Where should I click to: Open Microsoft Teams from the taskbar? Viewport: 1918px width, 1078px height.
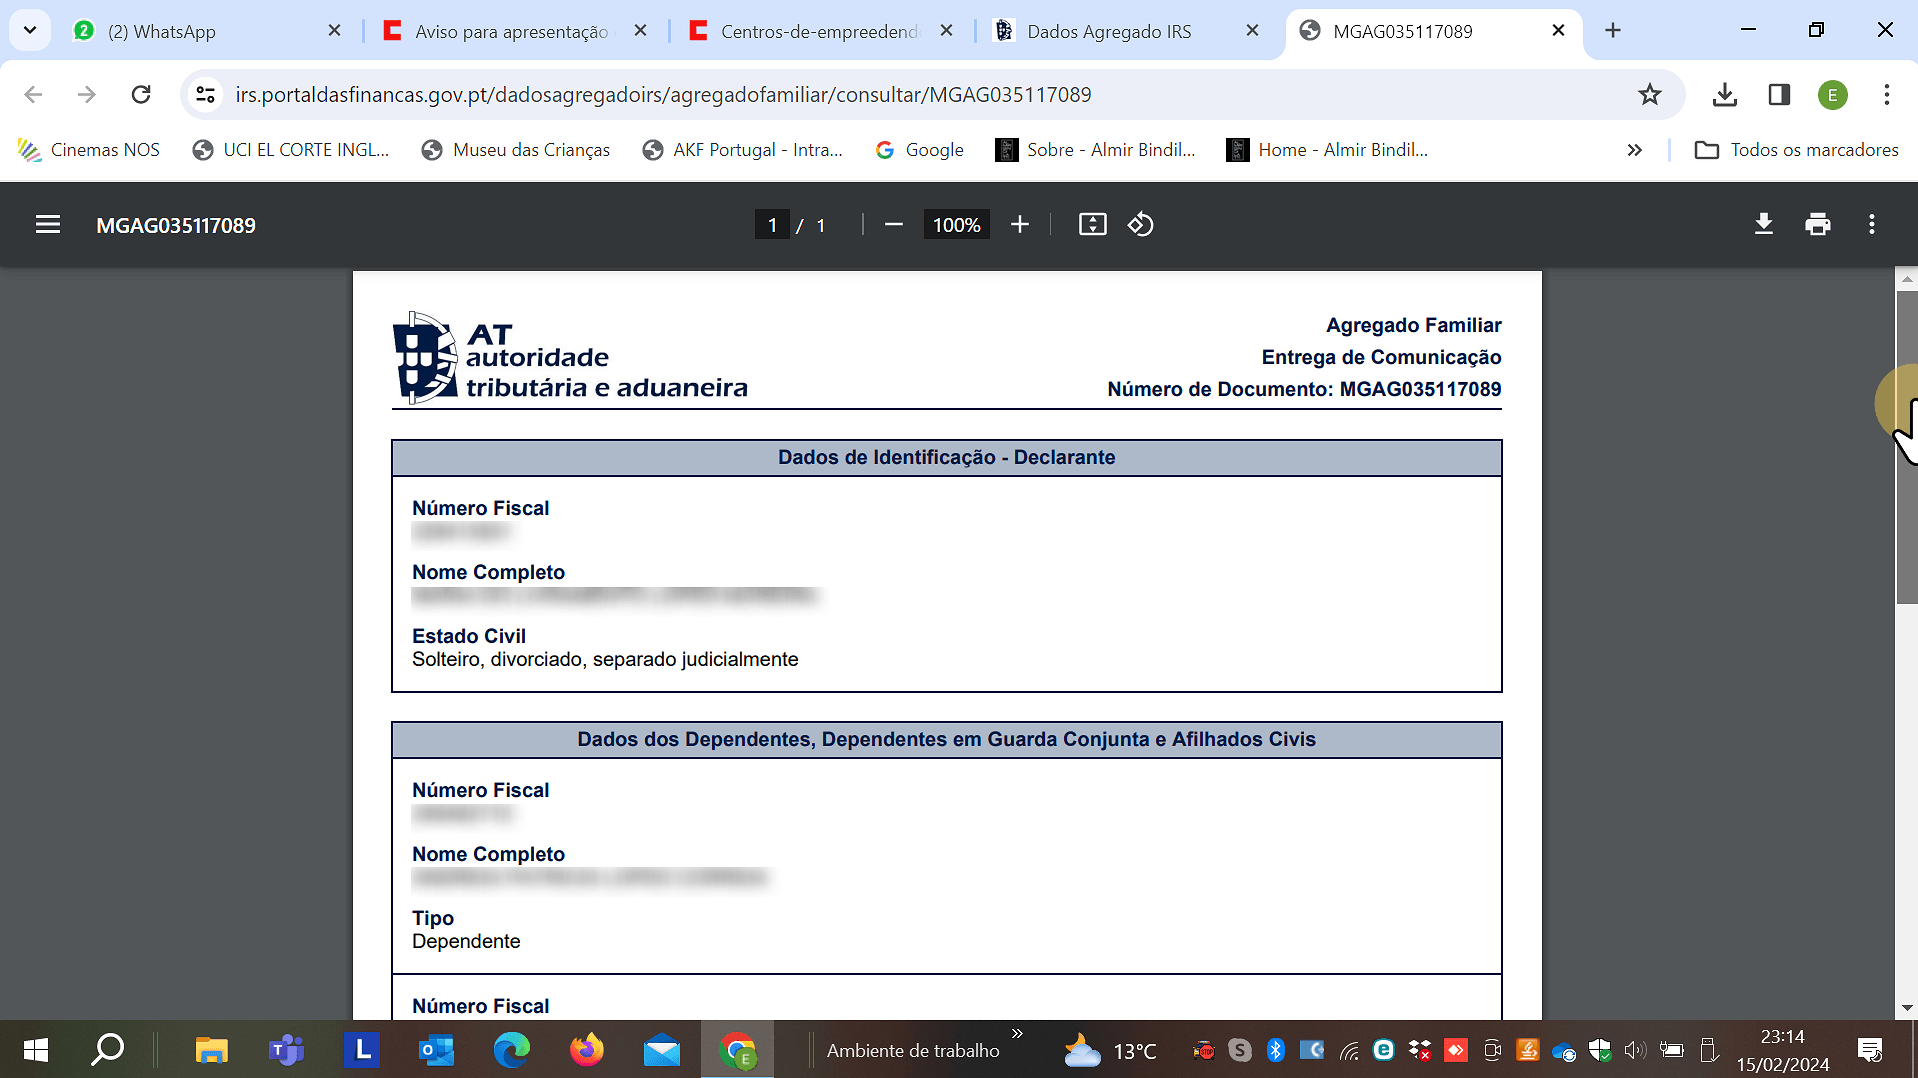[286, 1050]
